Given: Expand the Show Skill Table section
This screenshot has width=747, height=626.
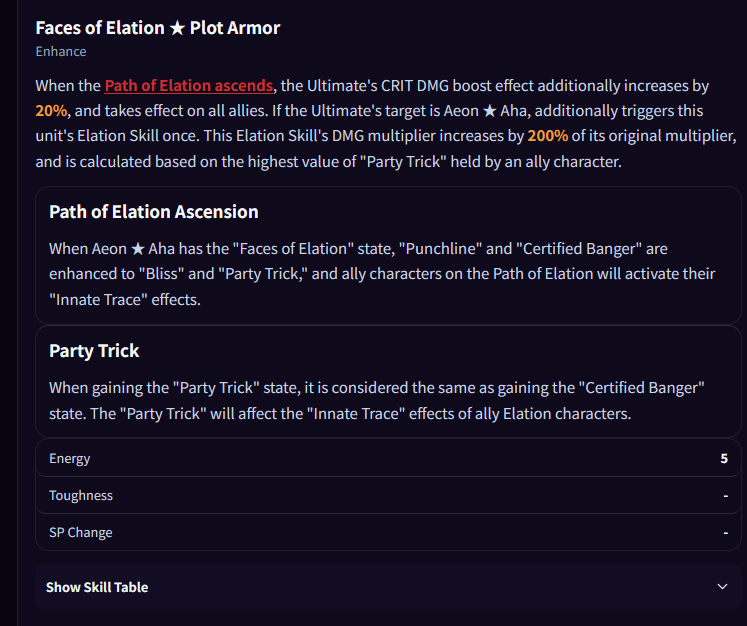Looking at the screenshot, I should (388, 587).
